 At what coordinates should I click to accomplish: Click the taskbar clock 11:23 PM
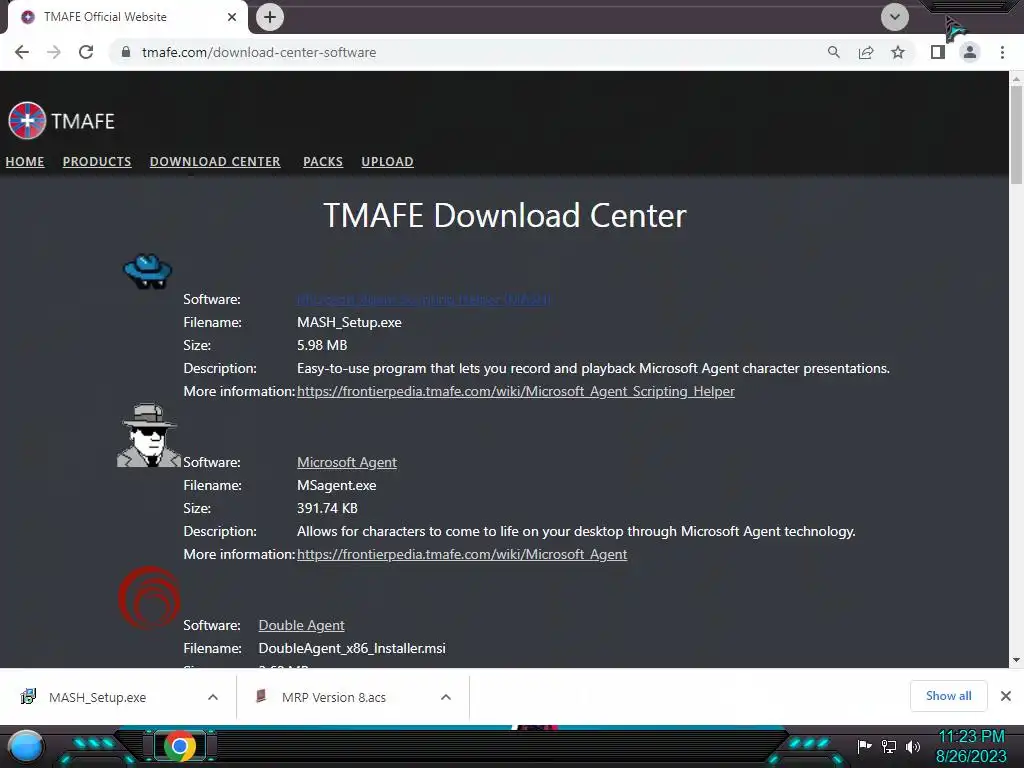pos(971,737)
